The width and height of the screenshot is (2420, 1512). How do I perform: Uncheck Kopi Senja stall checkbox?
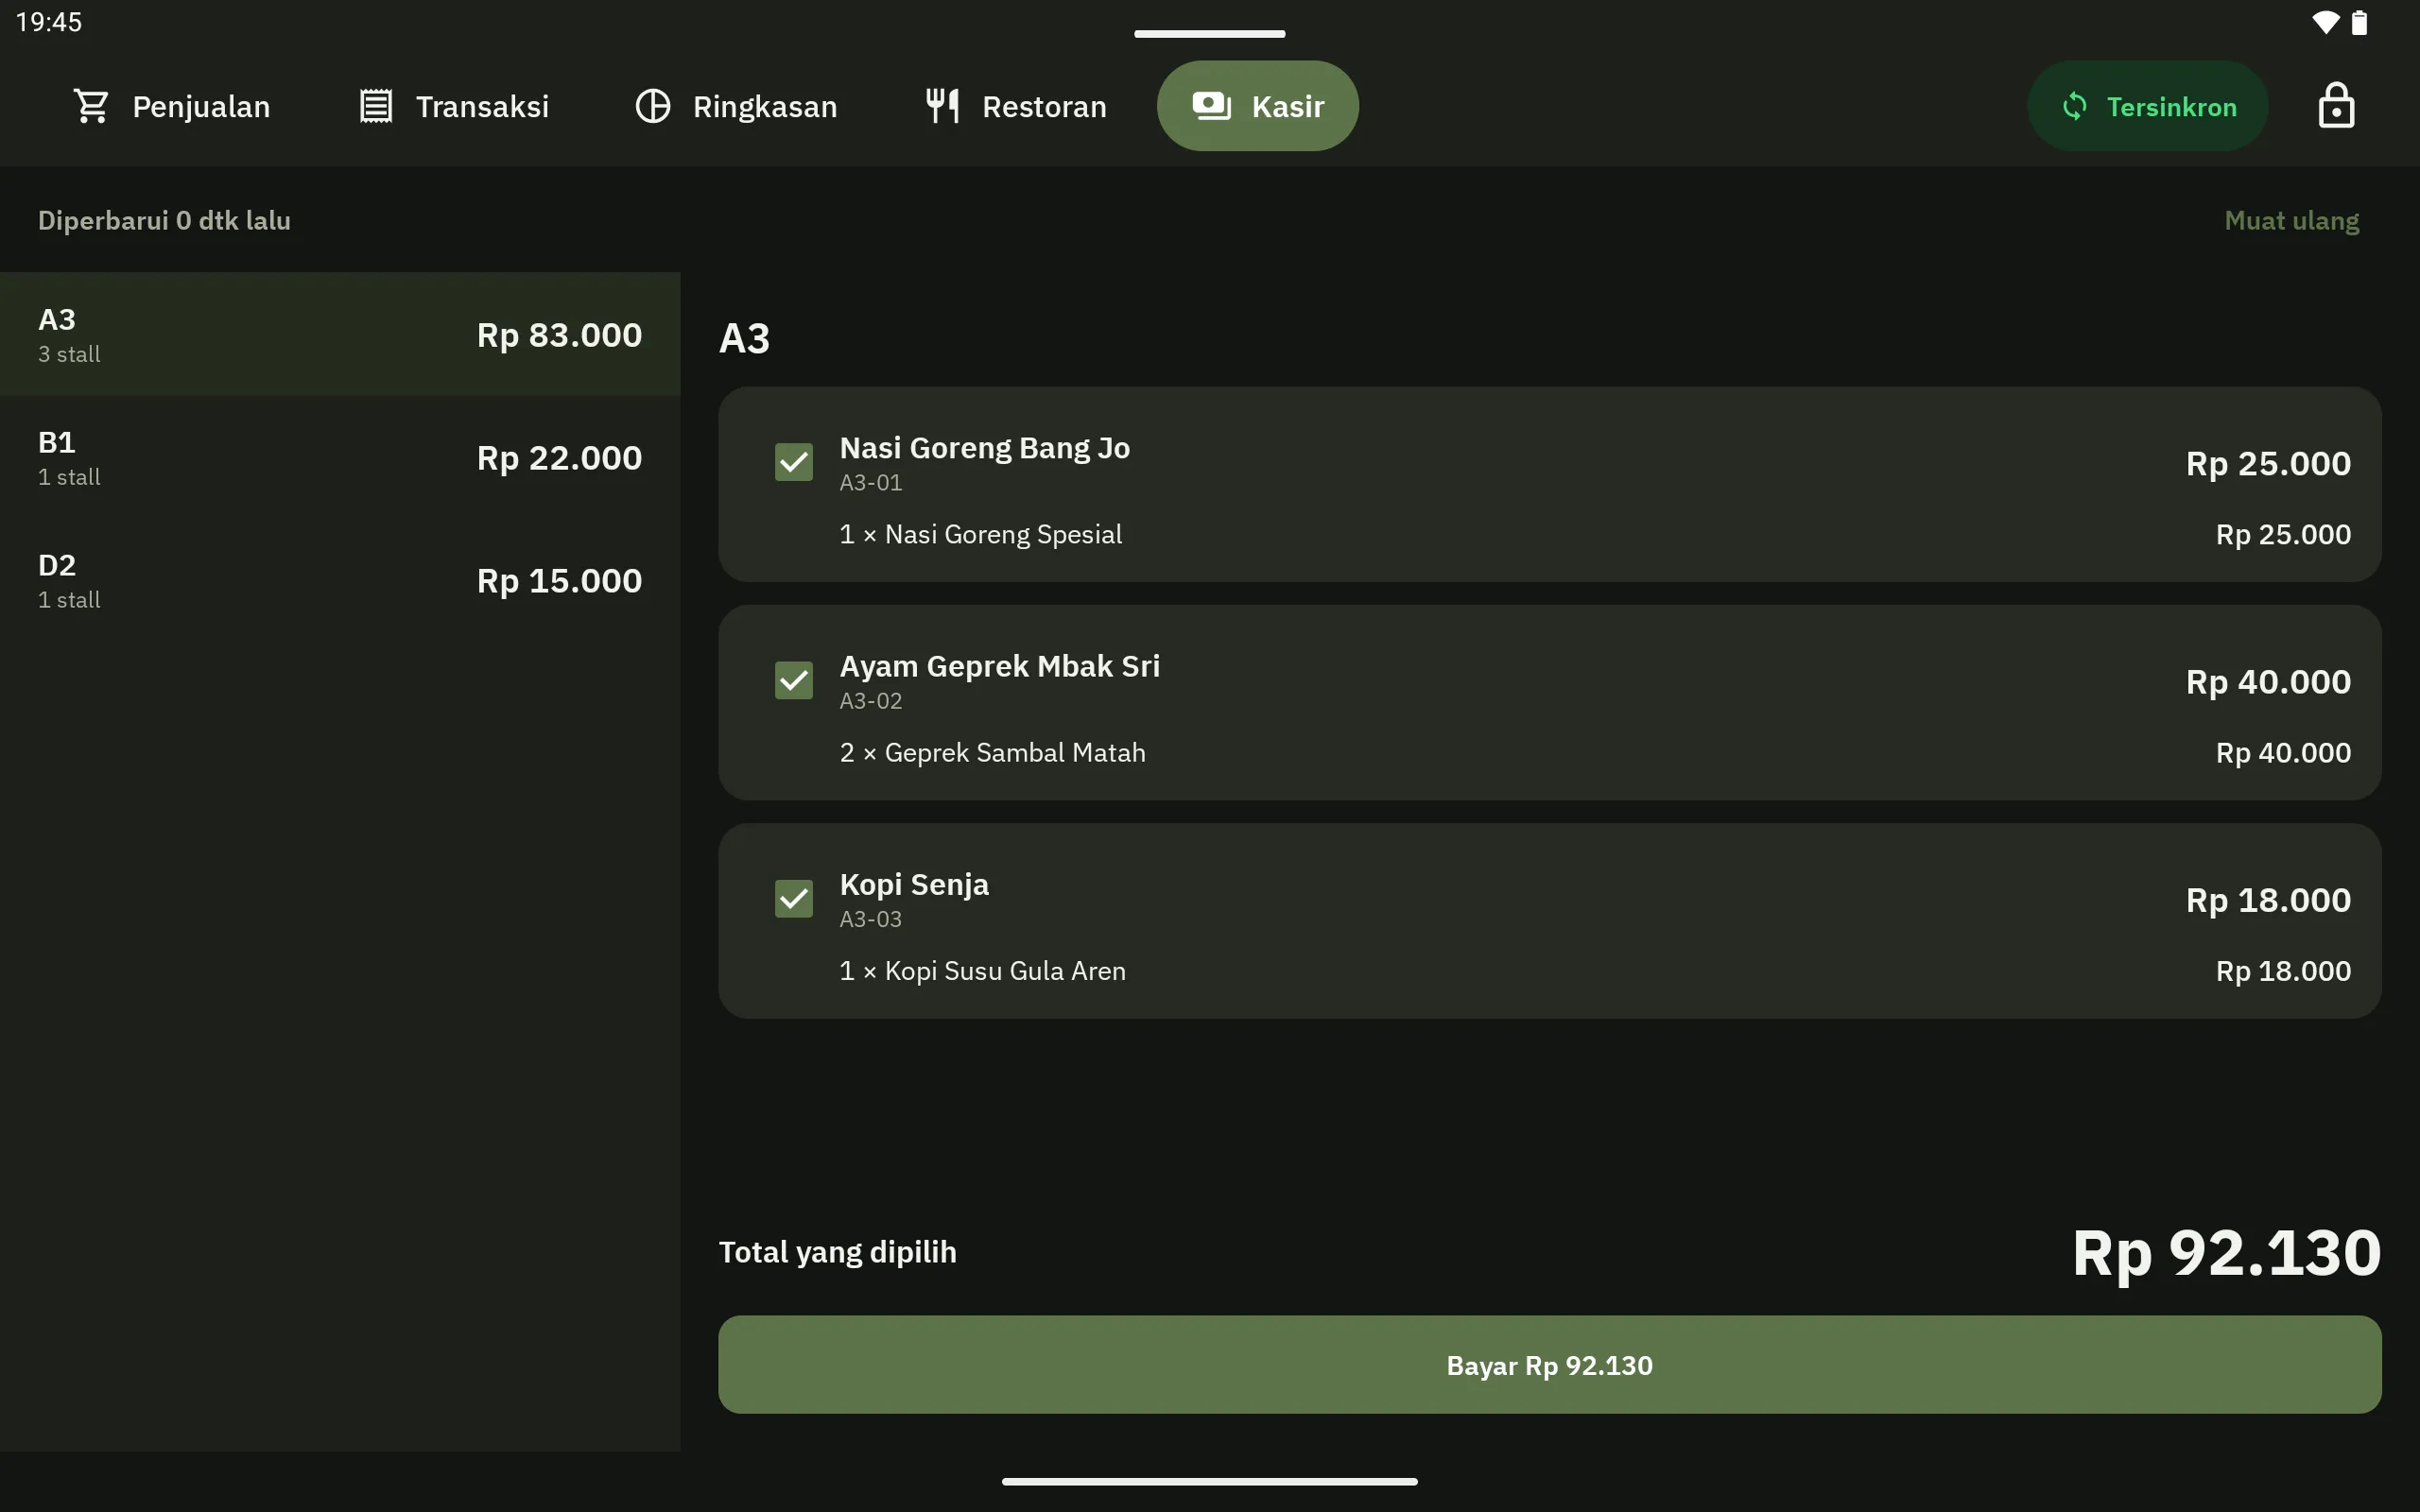point(794,898)
